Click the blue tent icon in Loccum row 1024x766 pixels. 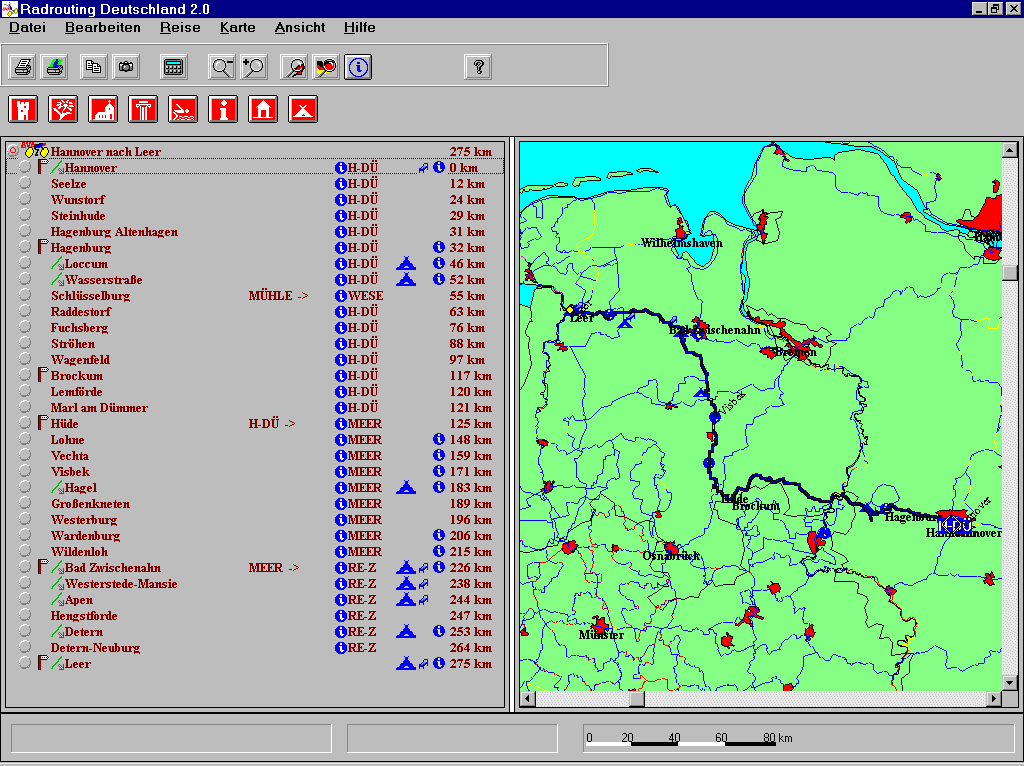point(406,264)
